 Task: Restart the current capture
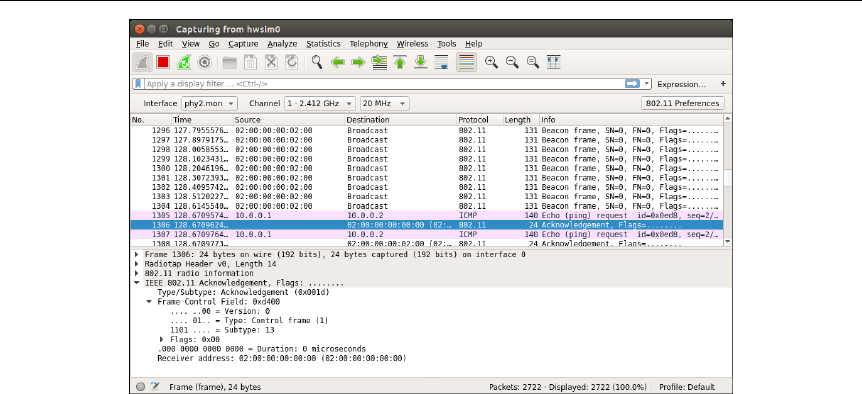click(184, 62)
